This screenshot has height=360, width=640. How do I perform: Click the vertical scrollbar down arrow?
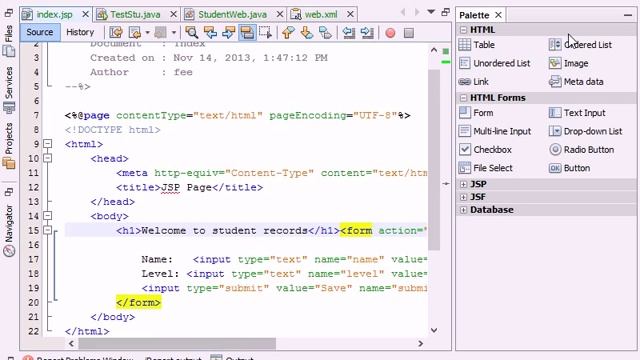click(x=434, y=330)
